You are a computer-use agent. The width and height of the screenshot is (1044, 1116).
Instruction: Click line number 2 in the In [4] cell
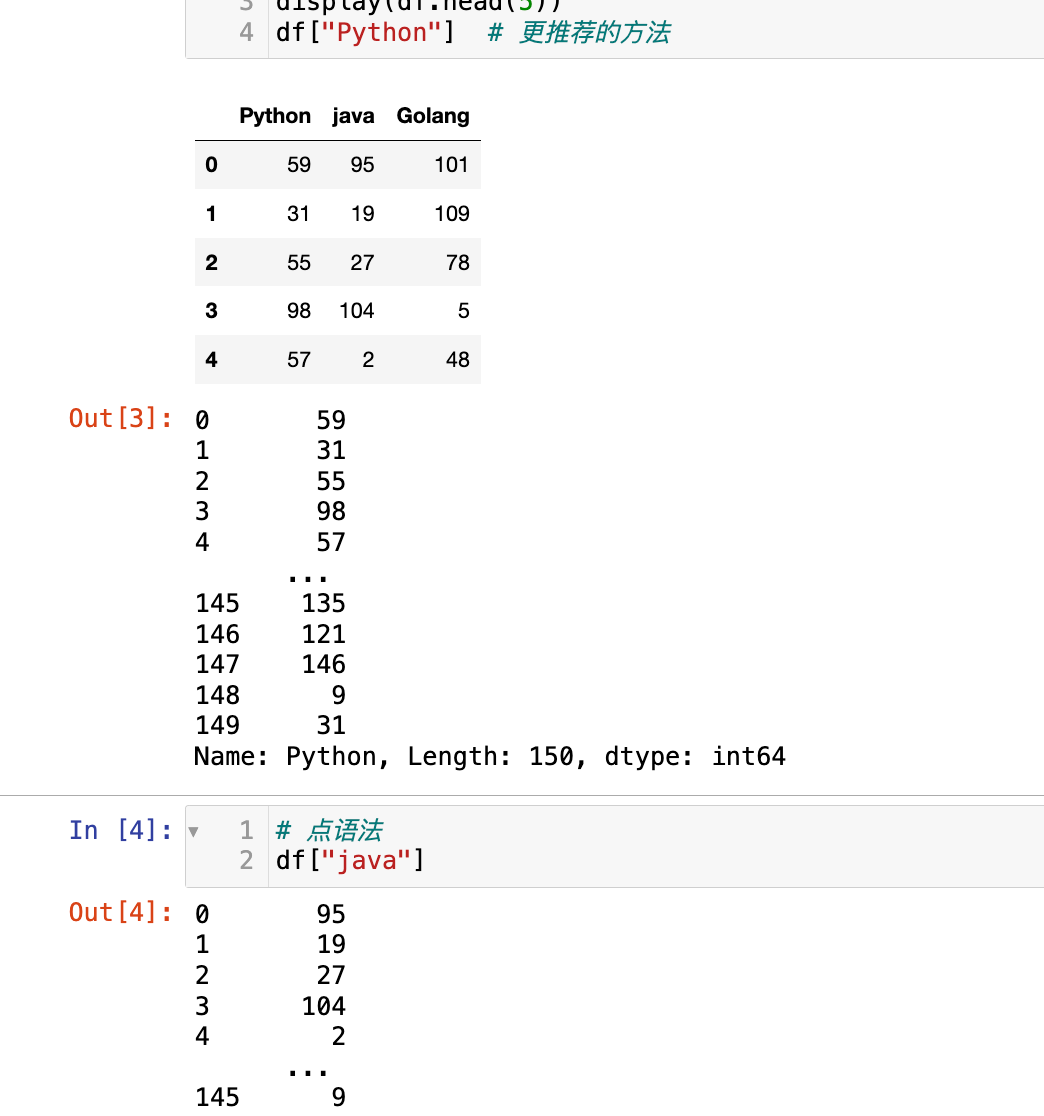click(x=247, y=860)
